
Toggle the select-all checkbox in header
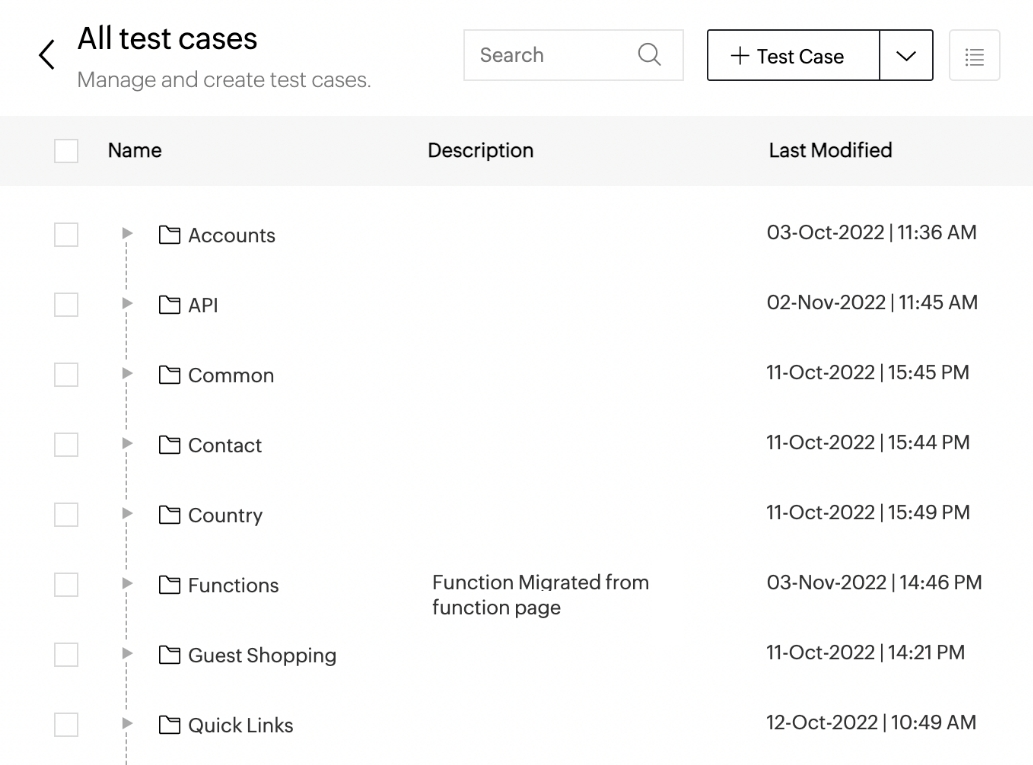(66, 151)
